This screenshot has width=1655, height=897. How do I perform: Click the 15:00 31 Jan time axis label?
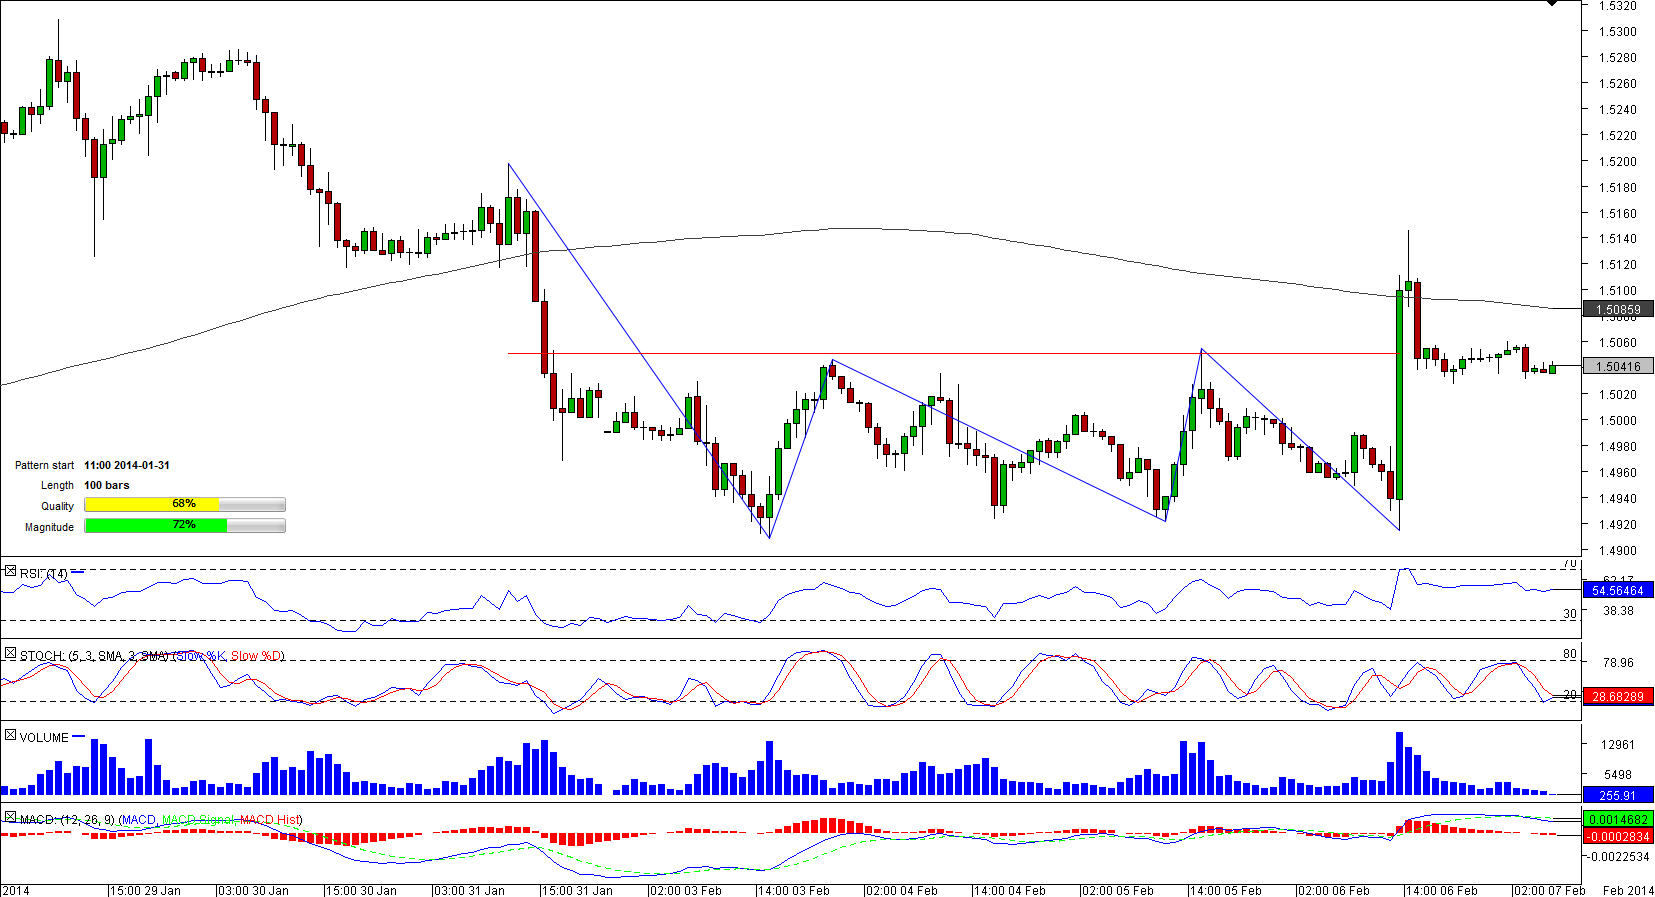[577, 891]
